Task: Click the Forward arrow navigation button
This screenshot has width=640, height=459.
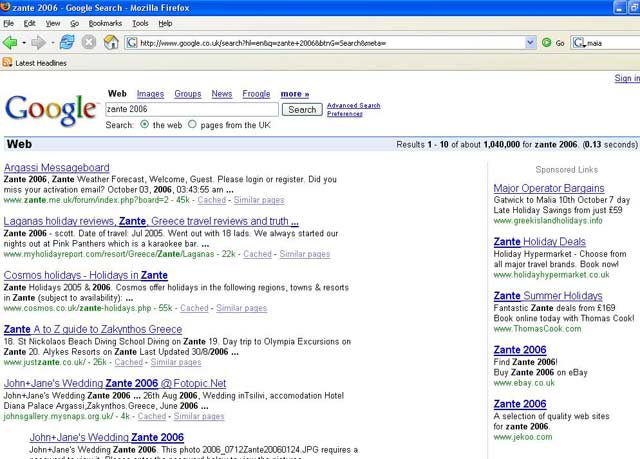Action: pos(38,42)
